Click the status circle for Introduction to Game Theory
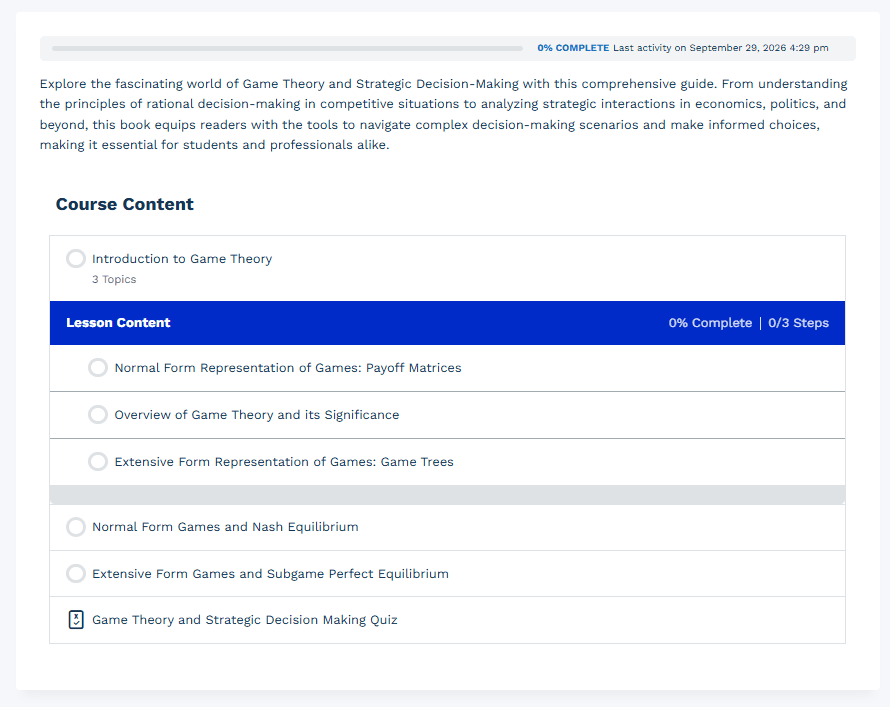890x707 pixels. click(75, 259)
